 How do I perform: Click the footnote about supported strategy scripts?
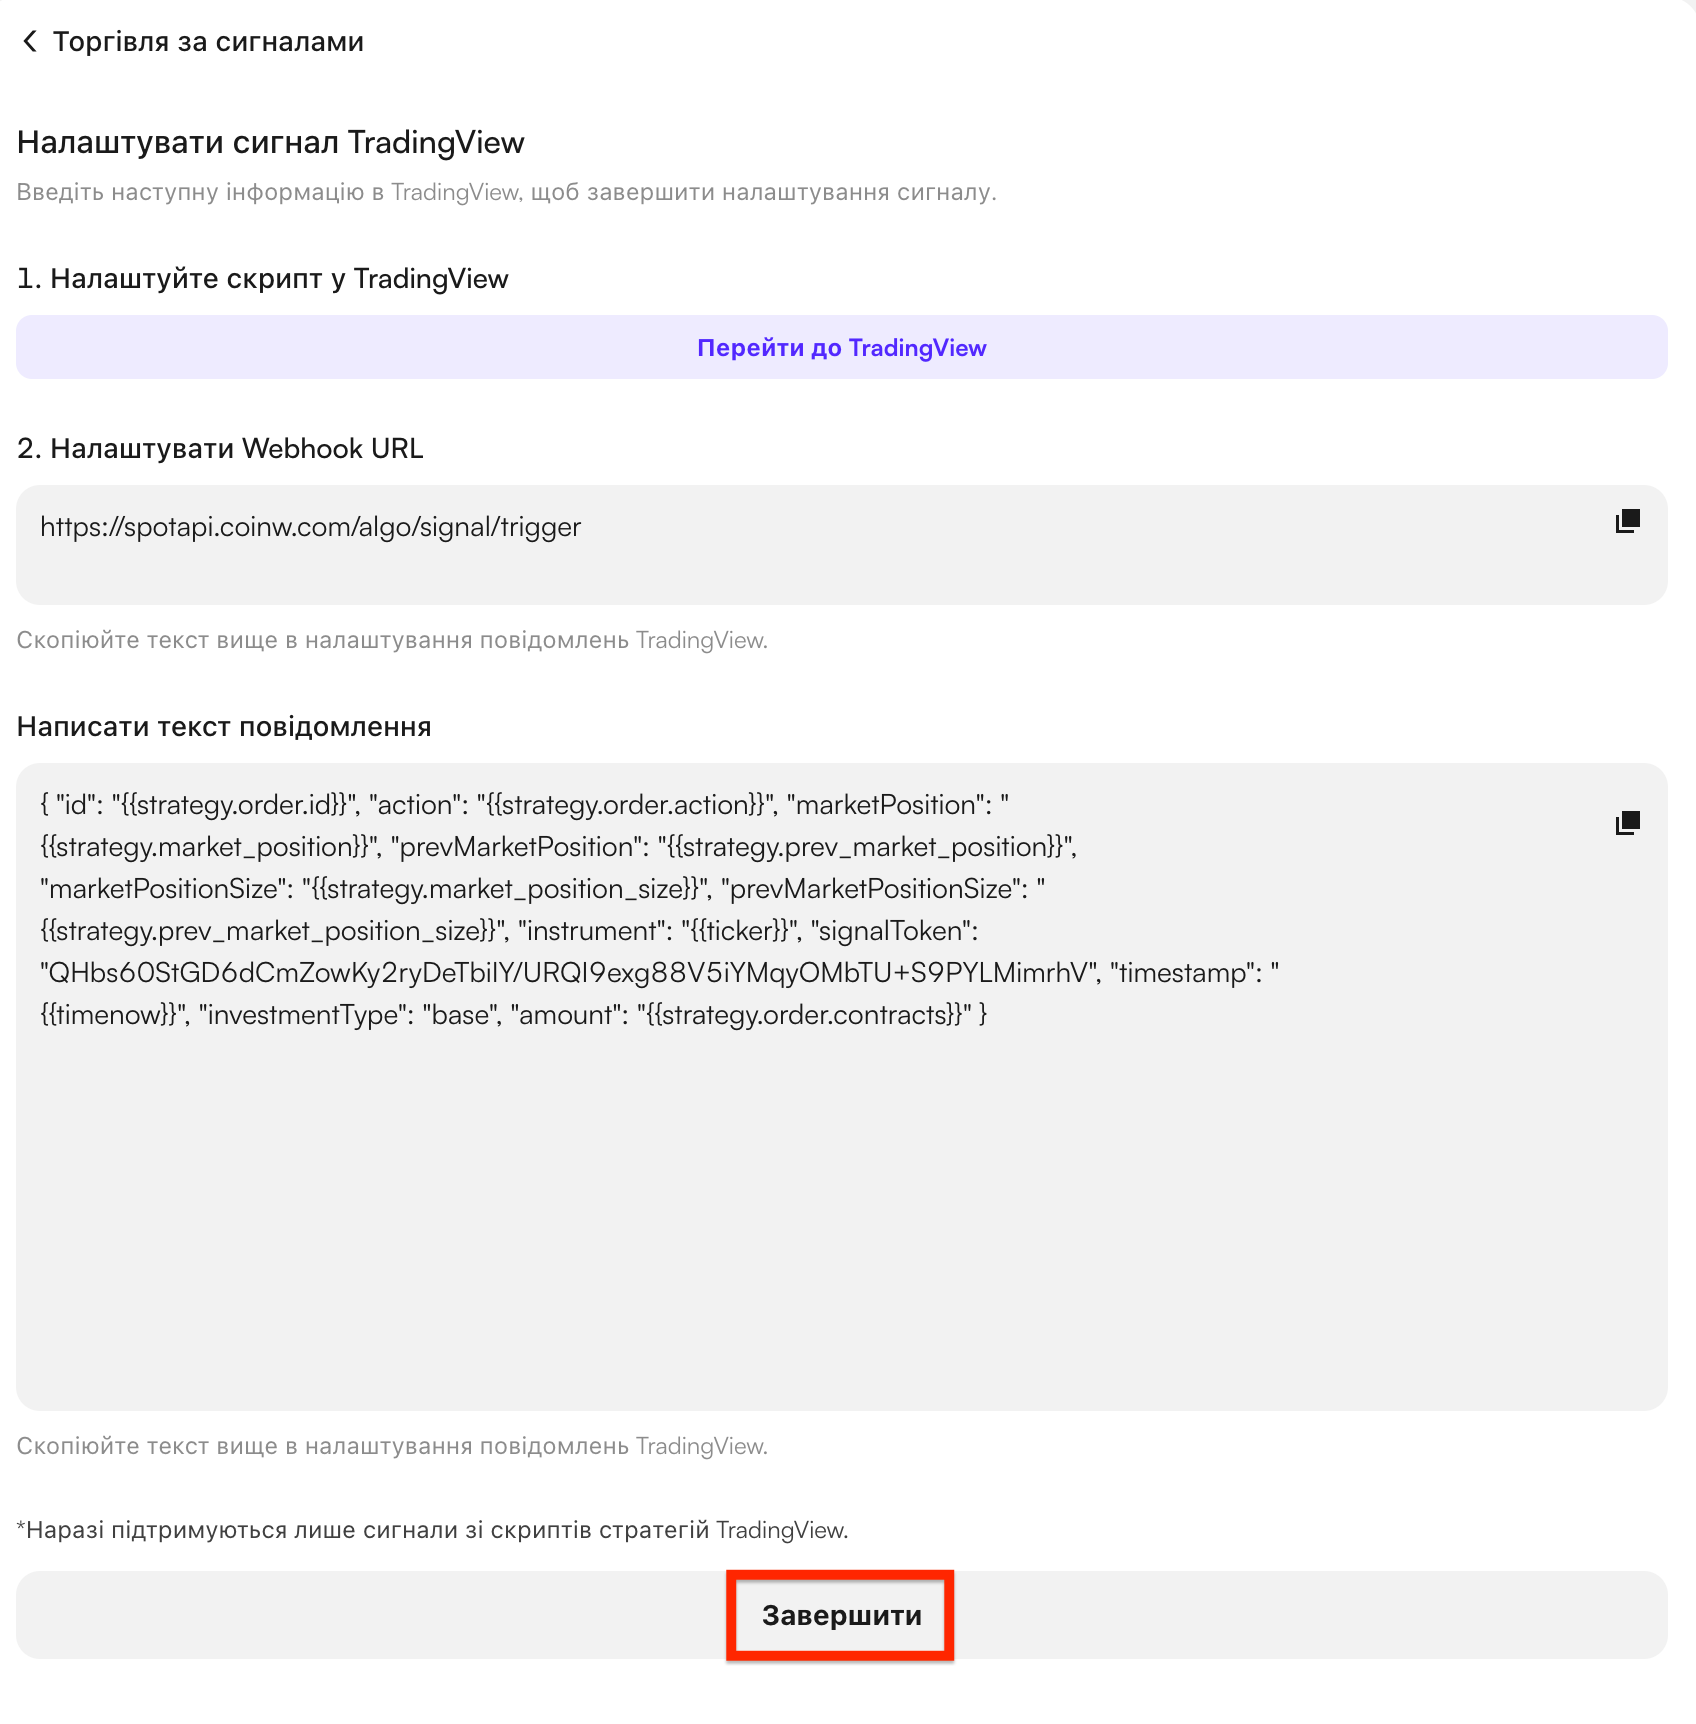432,1530
